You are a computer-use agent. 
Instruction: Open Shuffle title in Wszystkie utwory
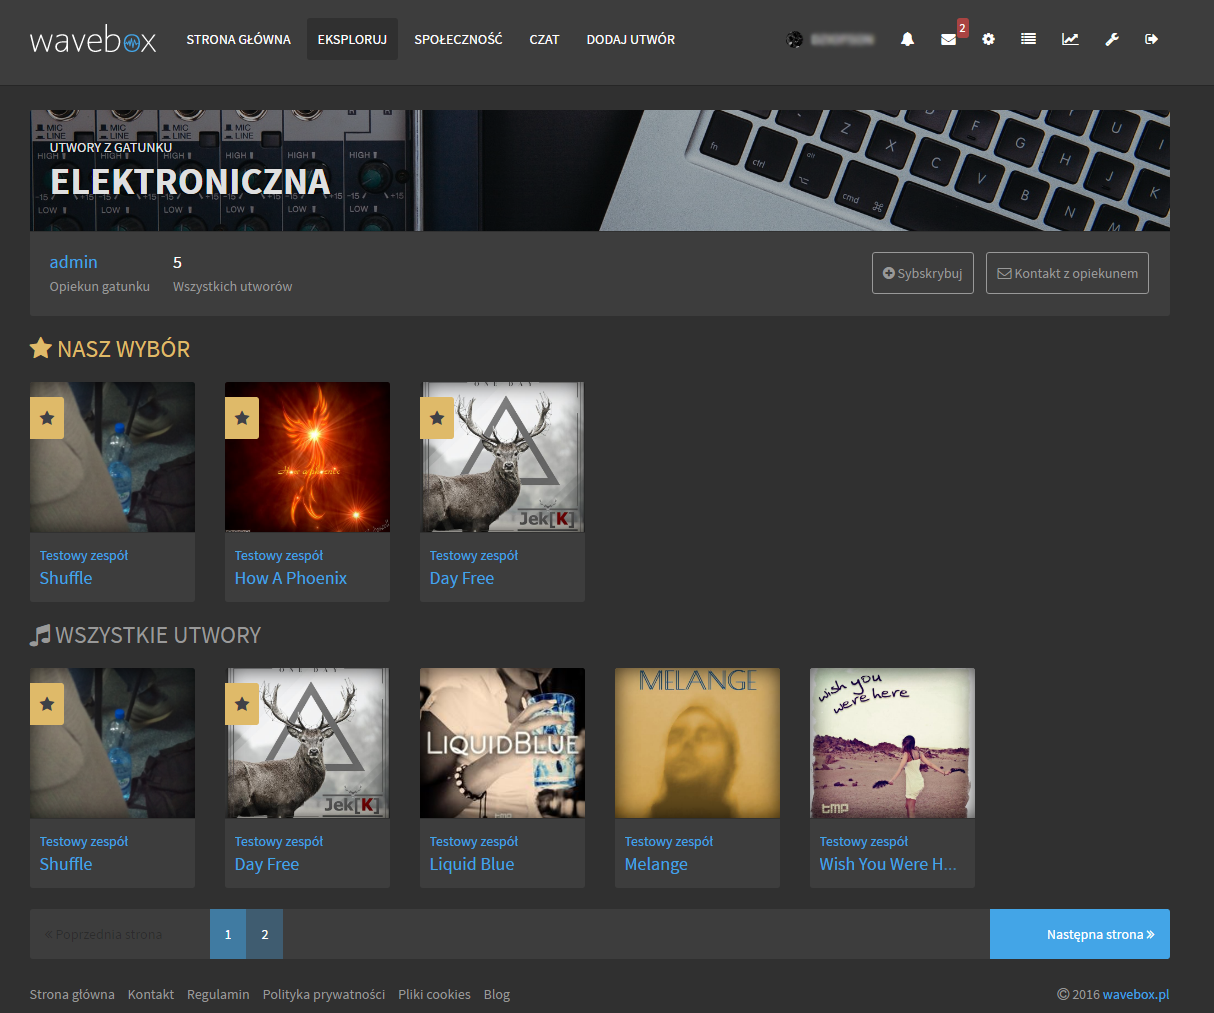(x=66, y=864)
